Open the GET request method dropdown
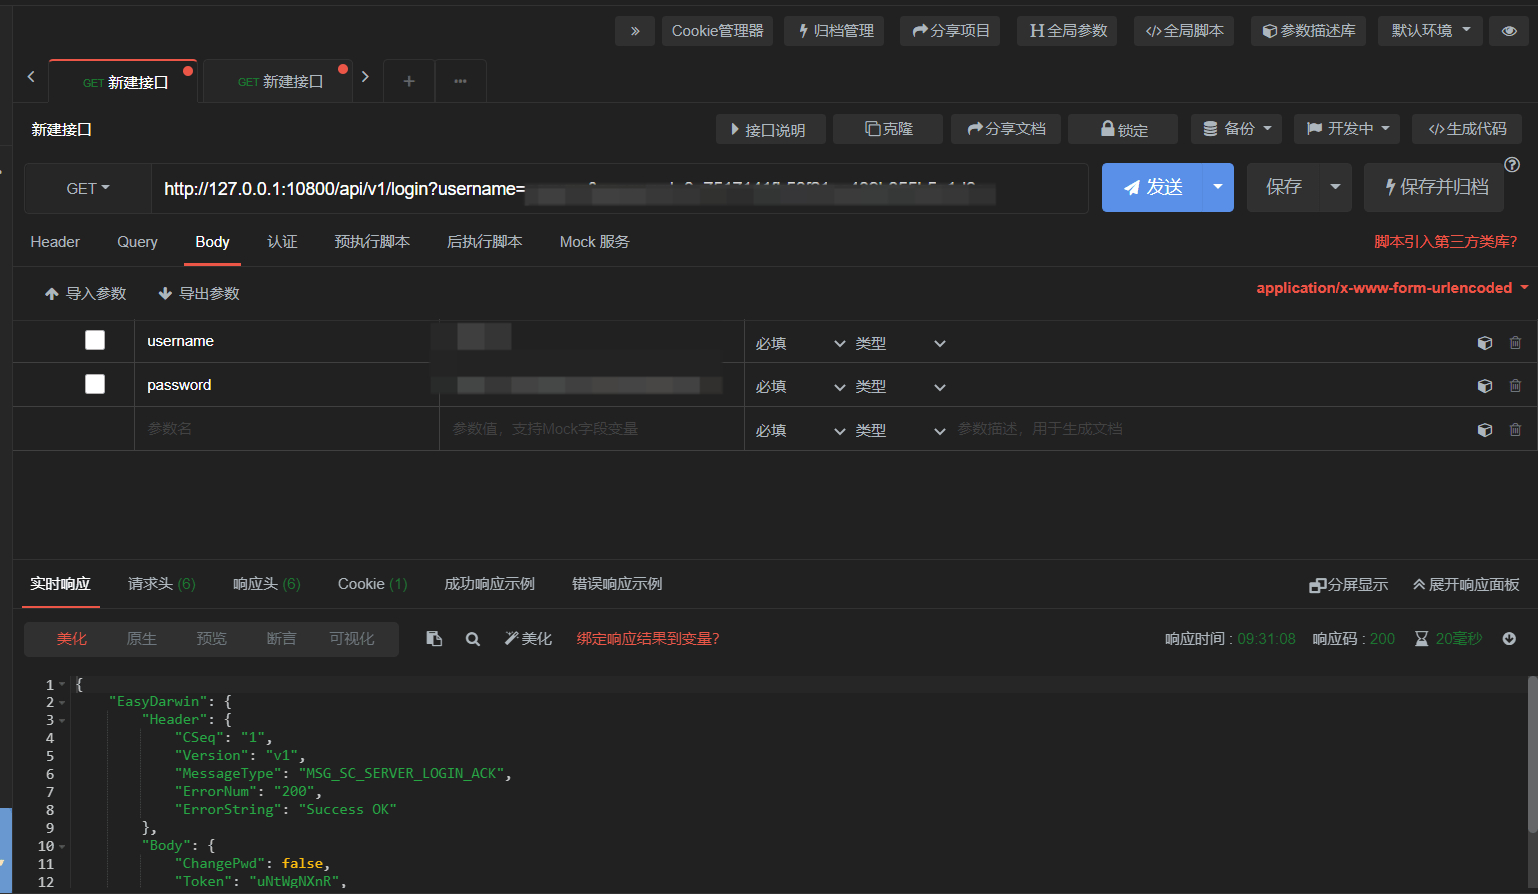Image resolution: width=1538 pixels, height=894 pixels. (88, 188)
